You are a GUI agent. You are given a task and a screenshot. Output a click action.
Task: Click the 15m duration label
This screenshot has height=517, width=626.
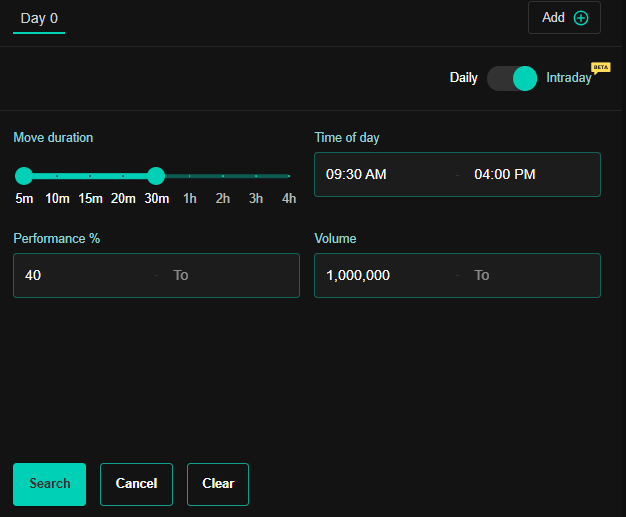click(x=90, y=198)
